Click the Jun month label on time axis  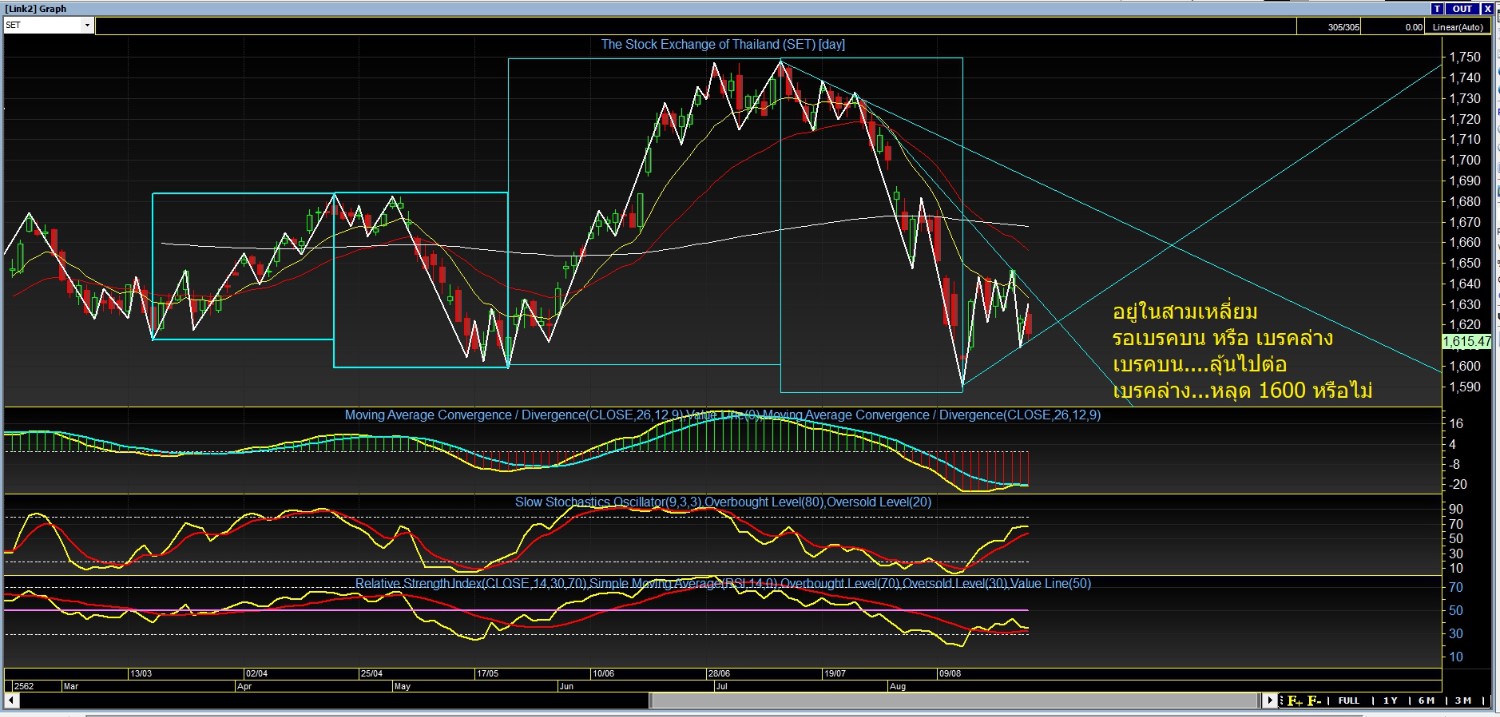click(x=566, y=687)
